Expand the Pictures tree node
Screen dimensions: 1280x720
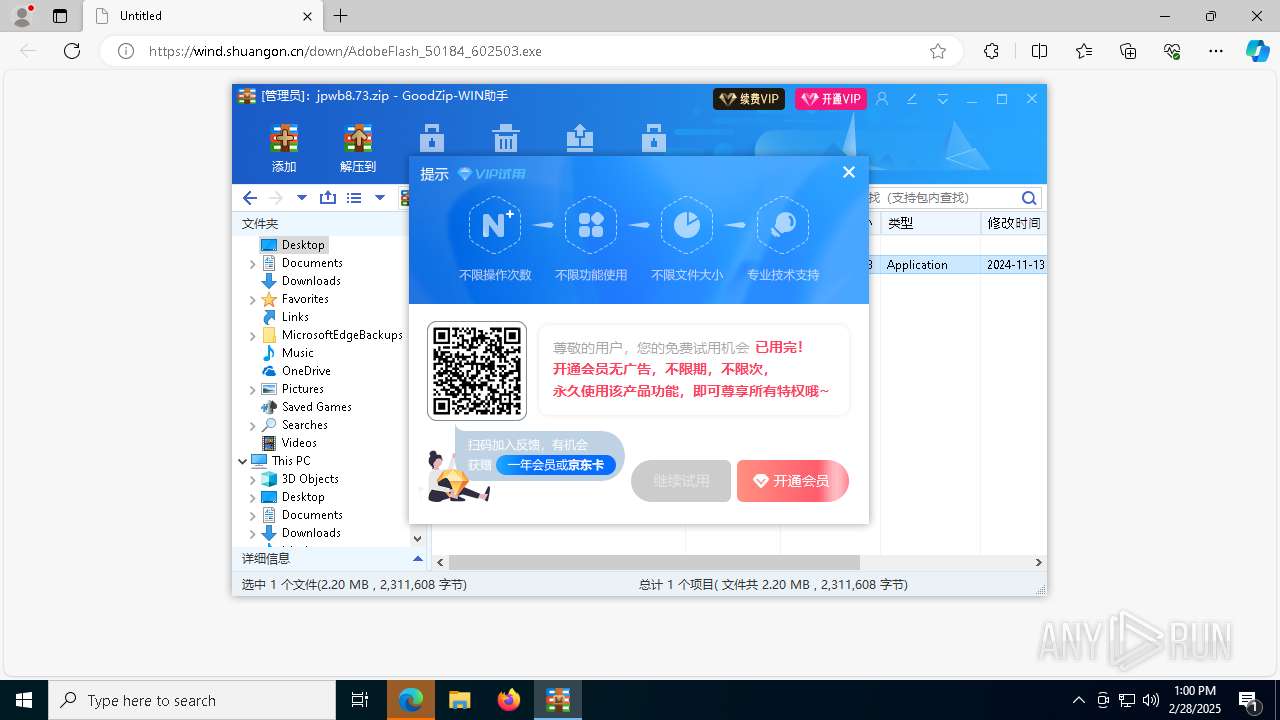pos(252,389)
